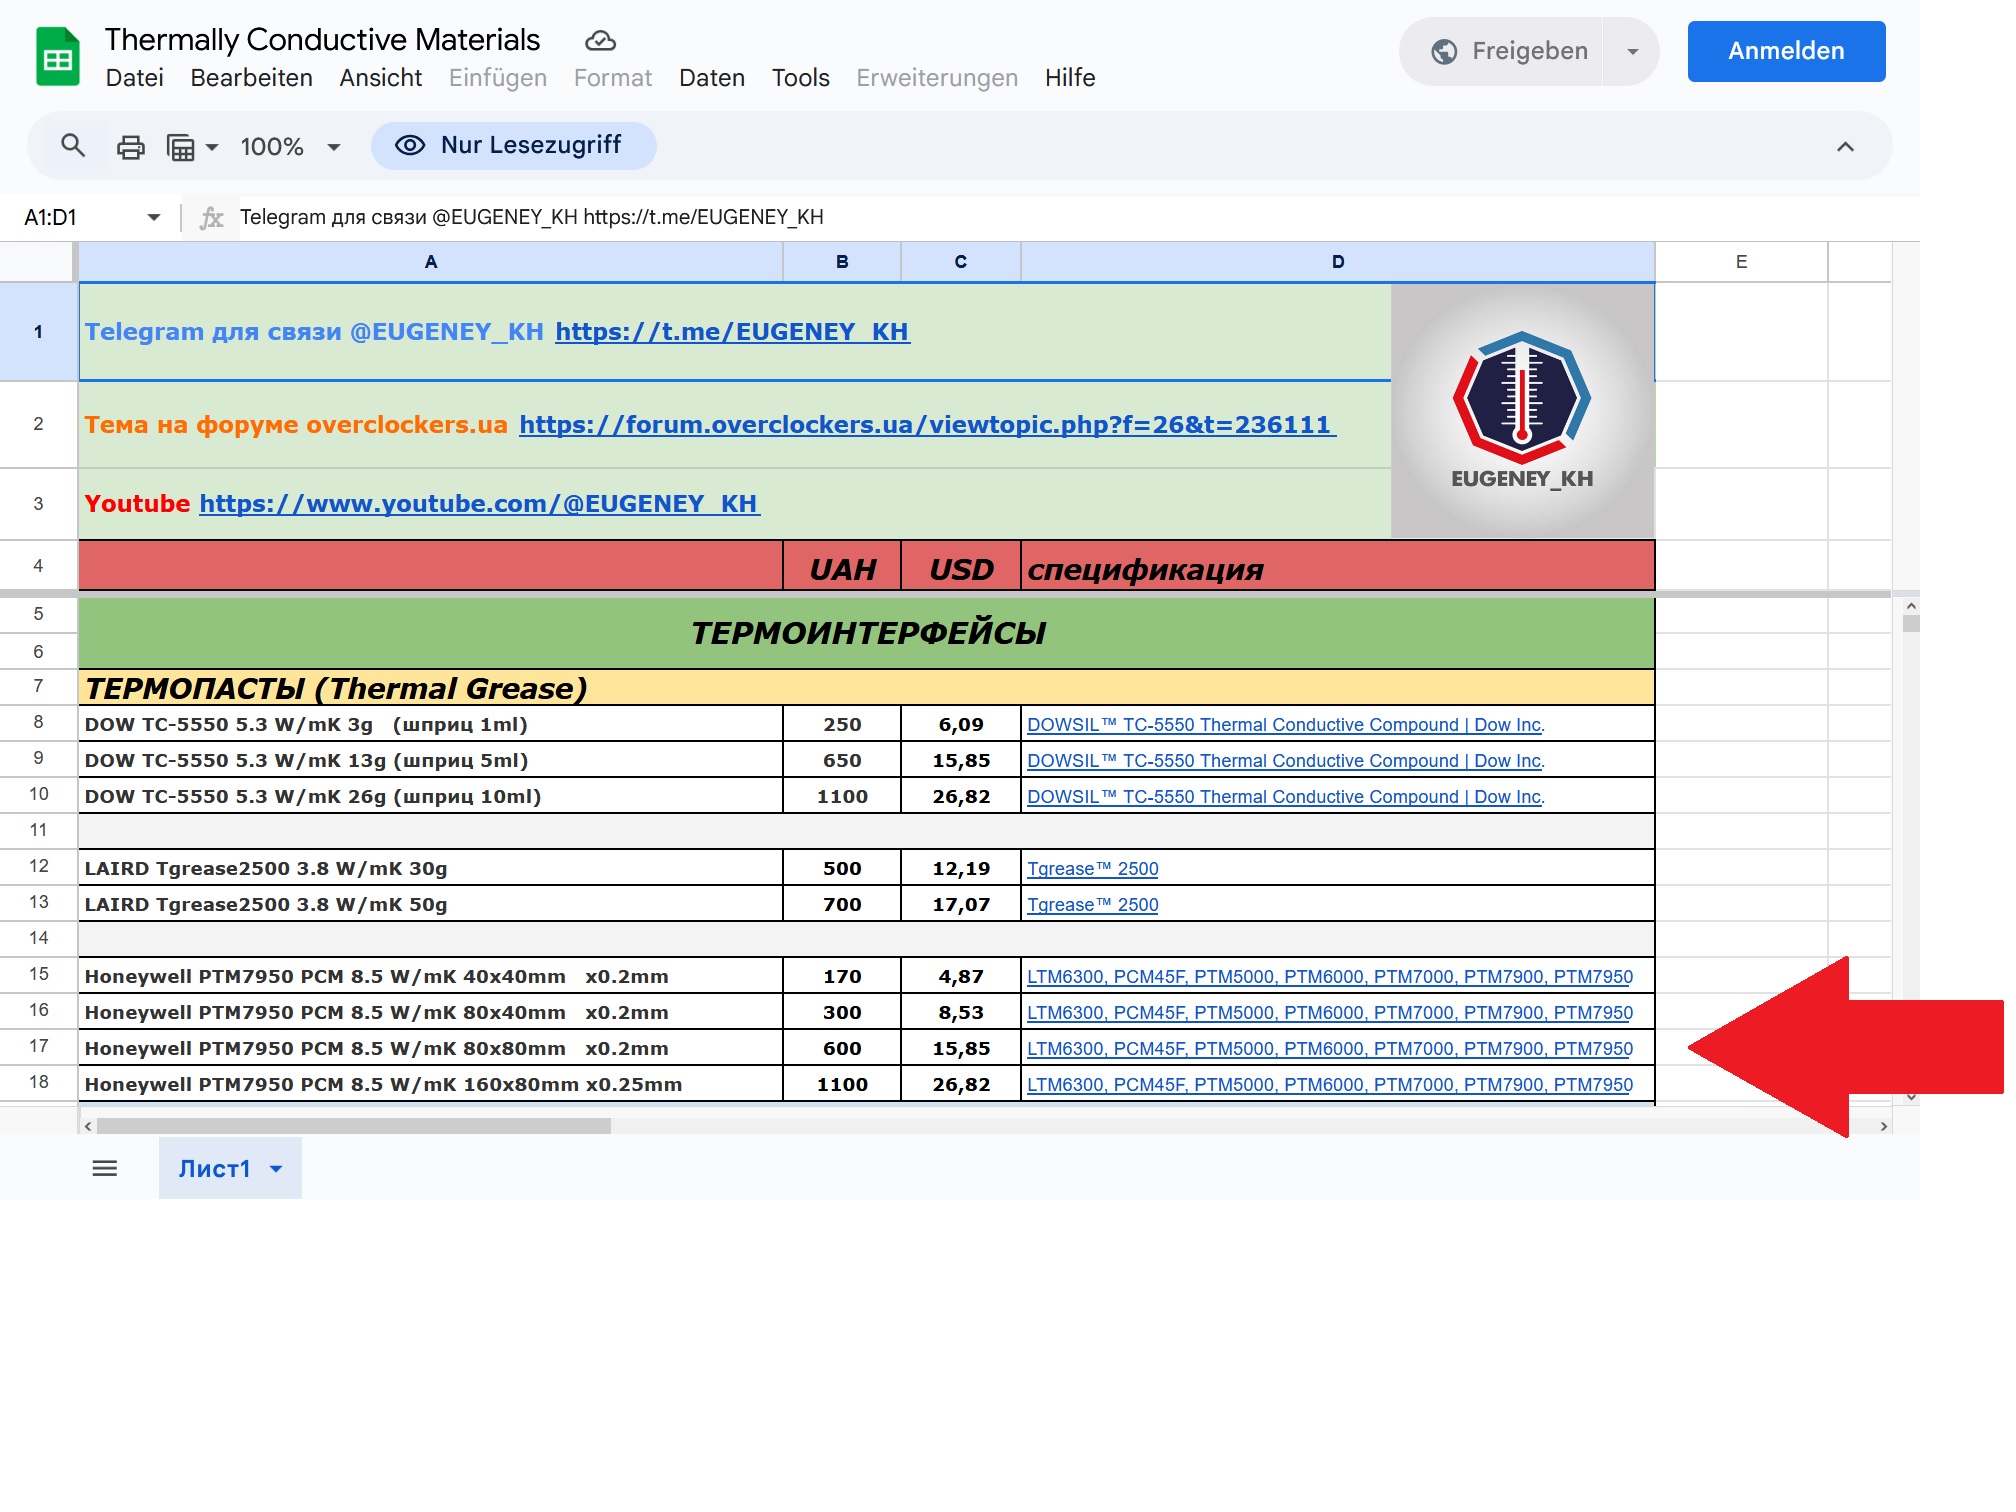Screen dimensions: 2016x1512
Task: Select cell LAIRD Tgrease2500 3.8 W/mK 50g
Action: coord(431,904)
